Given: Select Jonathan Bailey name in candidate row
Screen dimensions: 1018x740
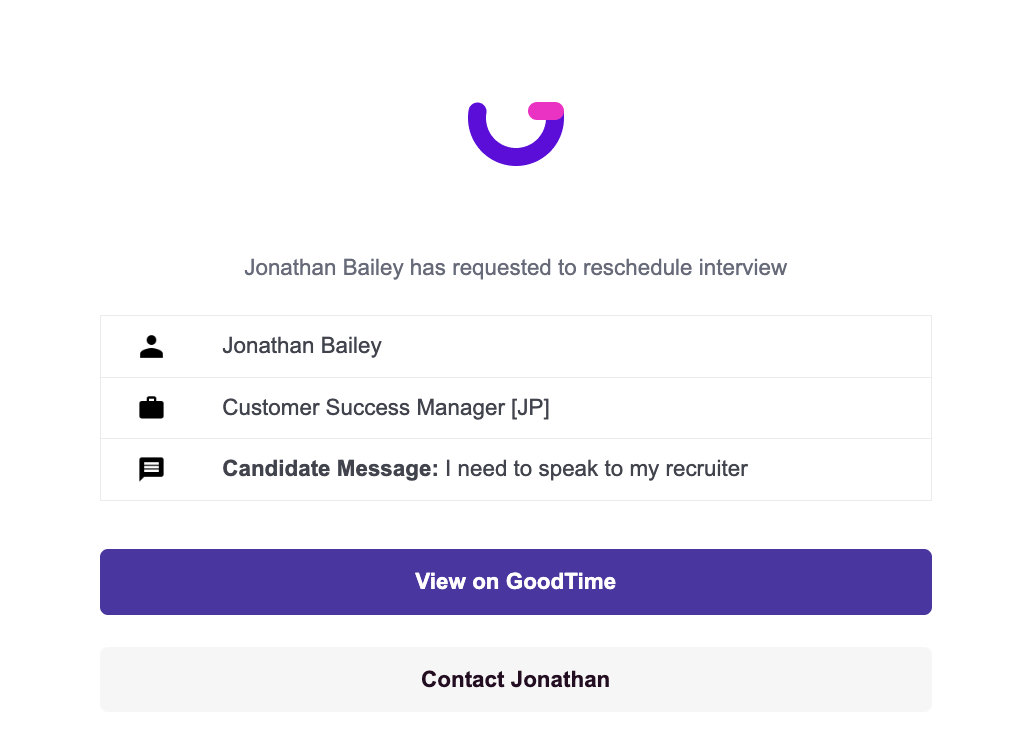Looking at the screenshot, I should tap(302, 347).
